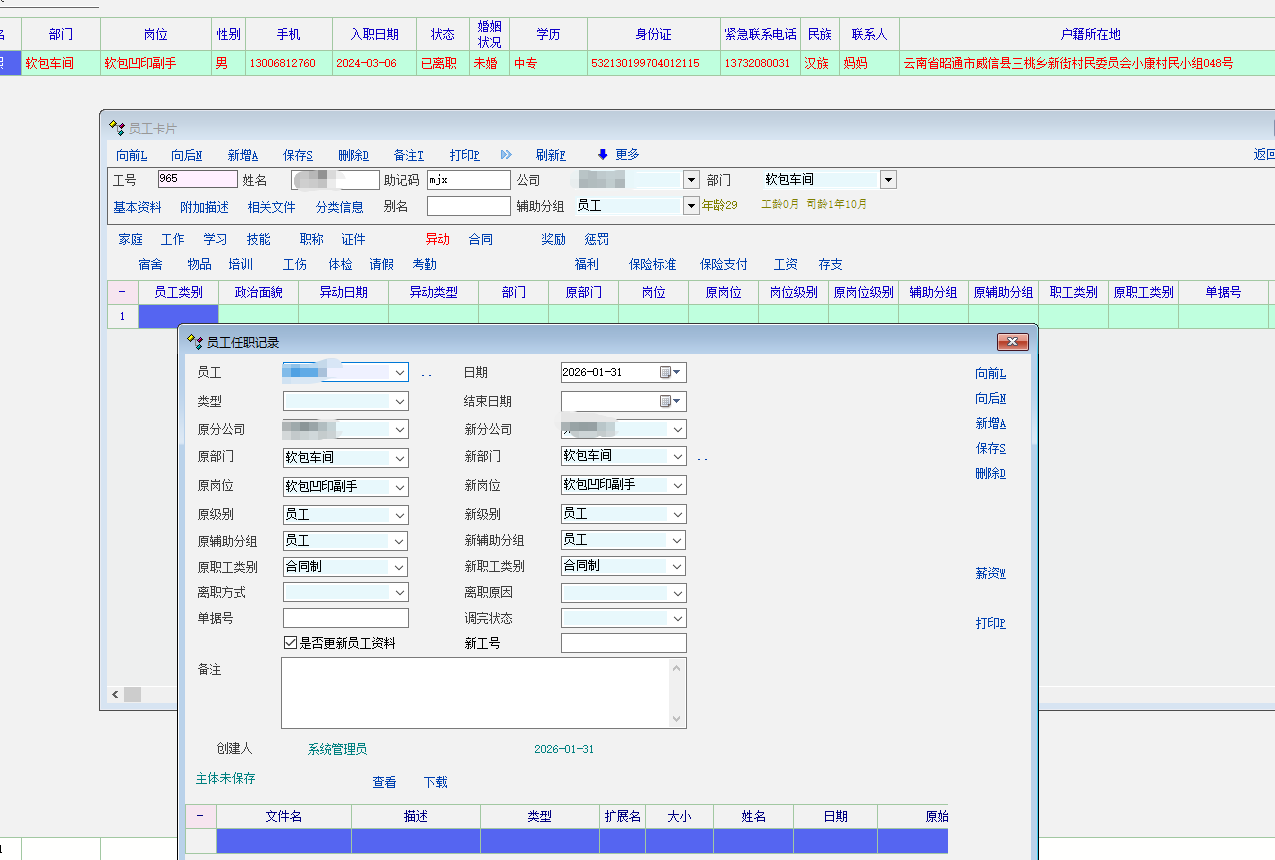The width and height of the screenshot is (1275, 860).
Task: Click 保存S in the 员工任职记录 dialog
Action: click(x=990, y=449)
